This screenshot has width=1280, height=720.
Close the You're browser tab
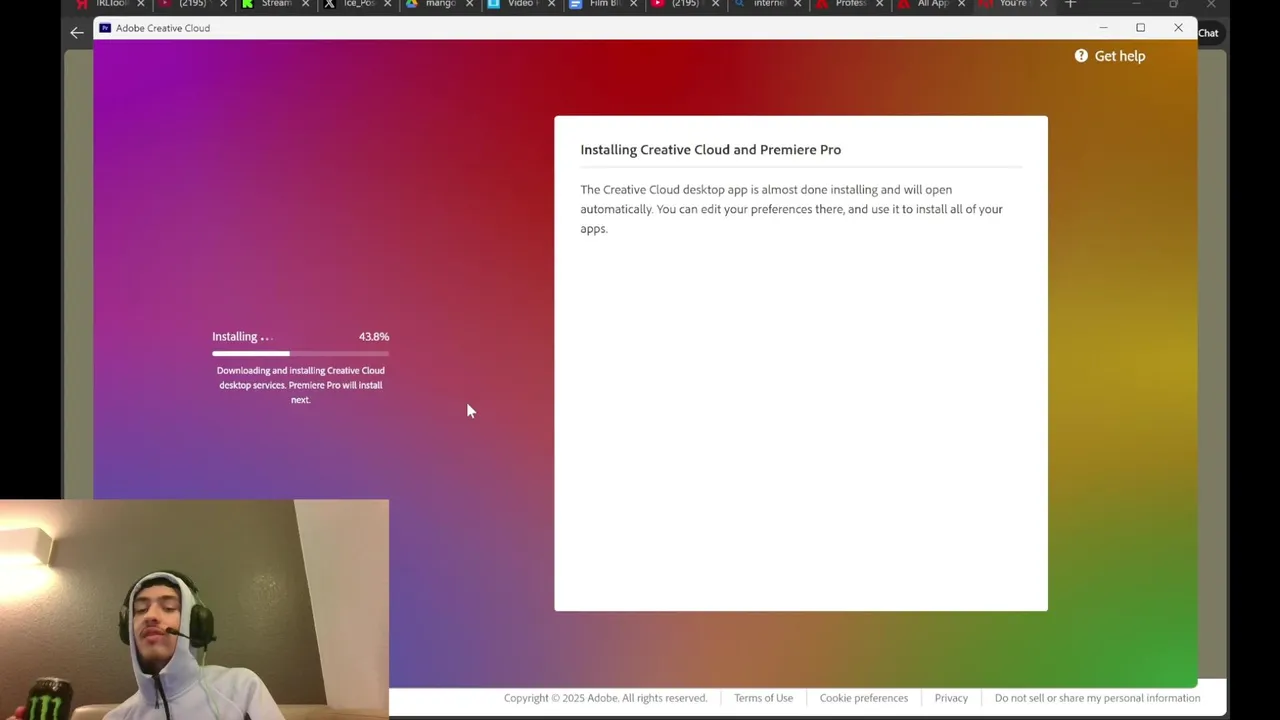point(1043,4)
